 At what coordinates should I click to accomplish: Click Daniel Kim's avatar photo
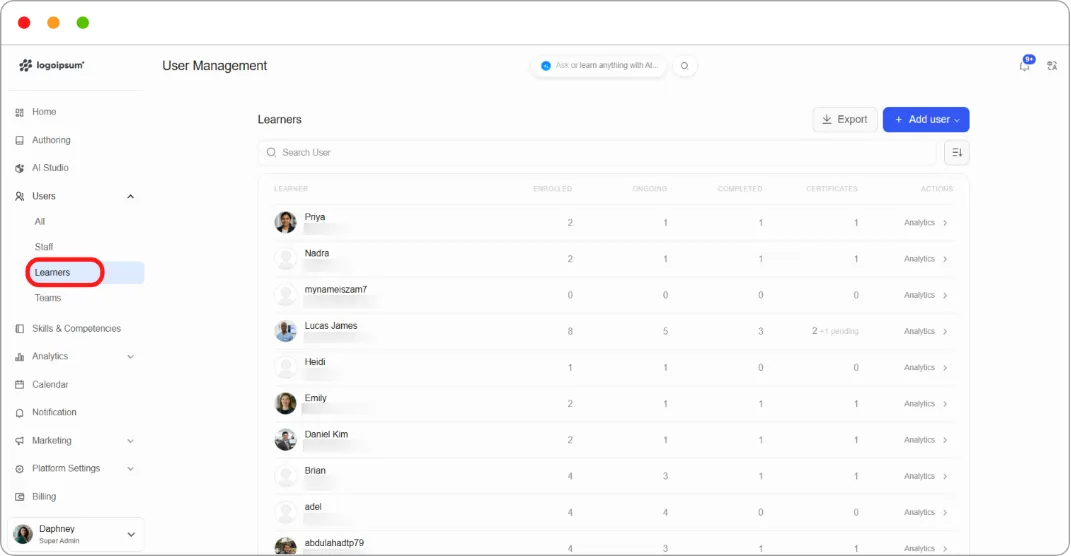[x=286, y=439]
